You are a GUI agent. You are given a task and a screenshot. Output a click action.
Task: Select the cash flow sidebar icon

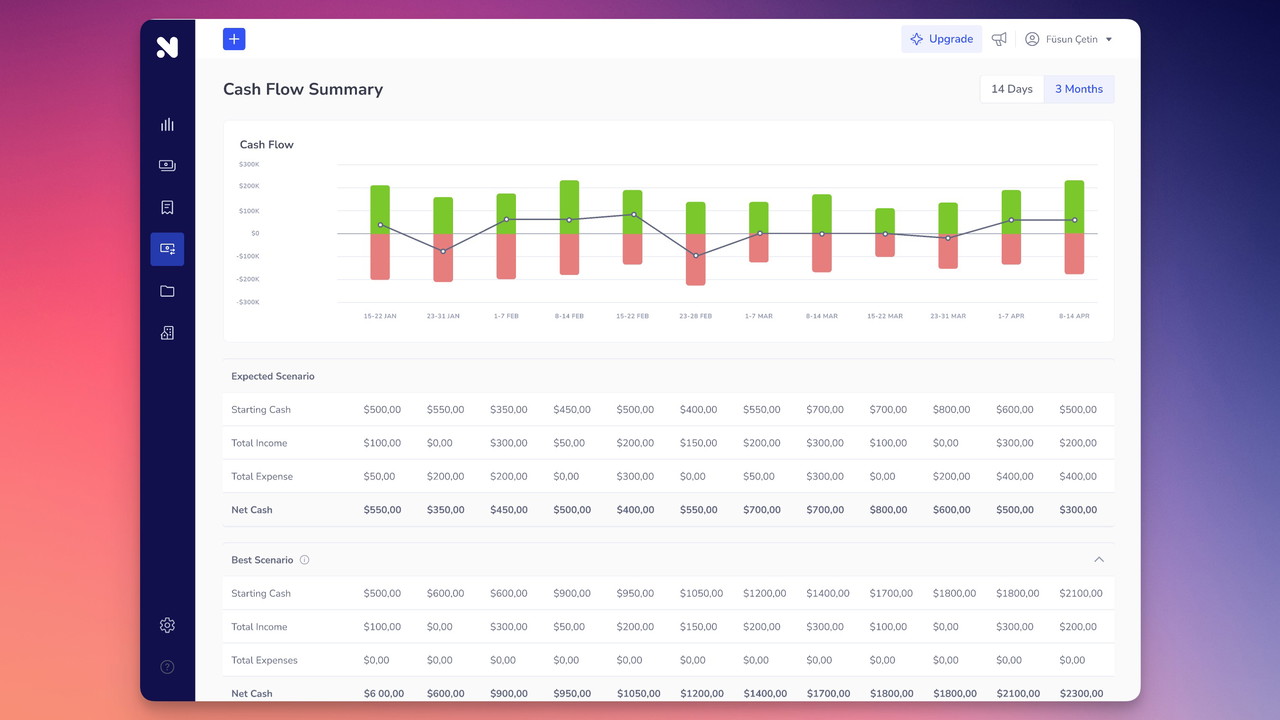point(167,249)
